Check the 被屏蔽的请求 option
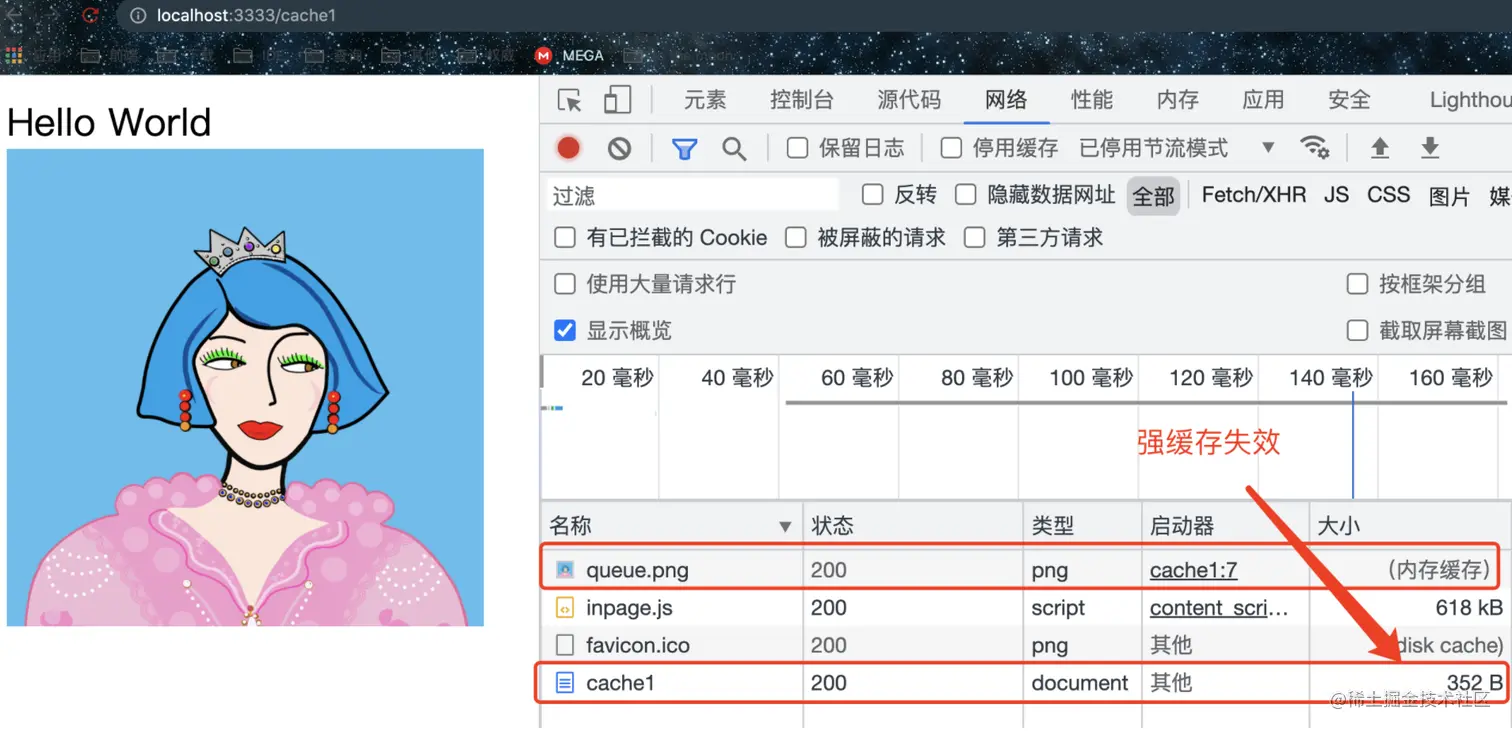This screenshot has height=731, width=1512. 796,237
